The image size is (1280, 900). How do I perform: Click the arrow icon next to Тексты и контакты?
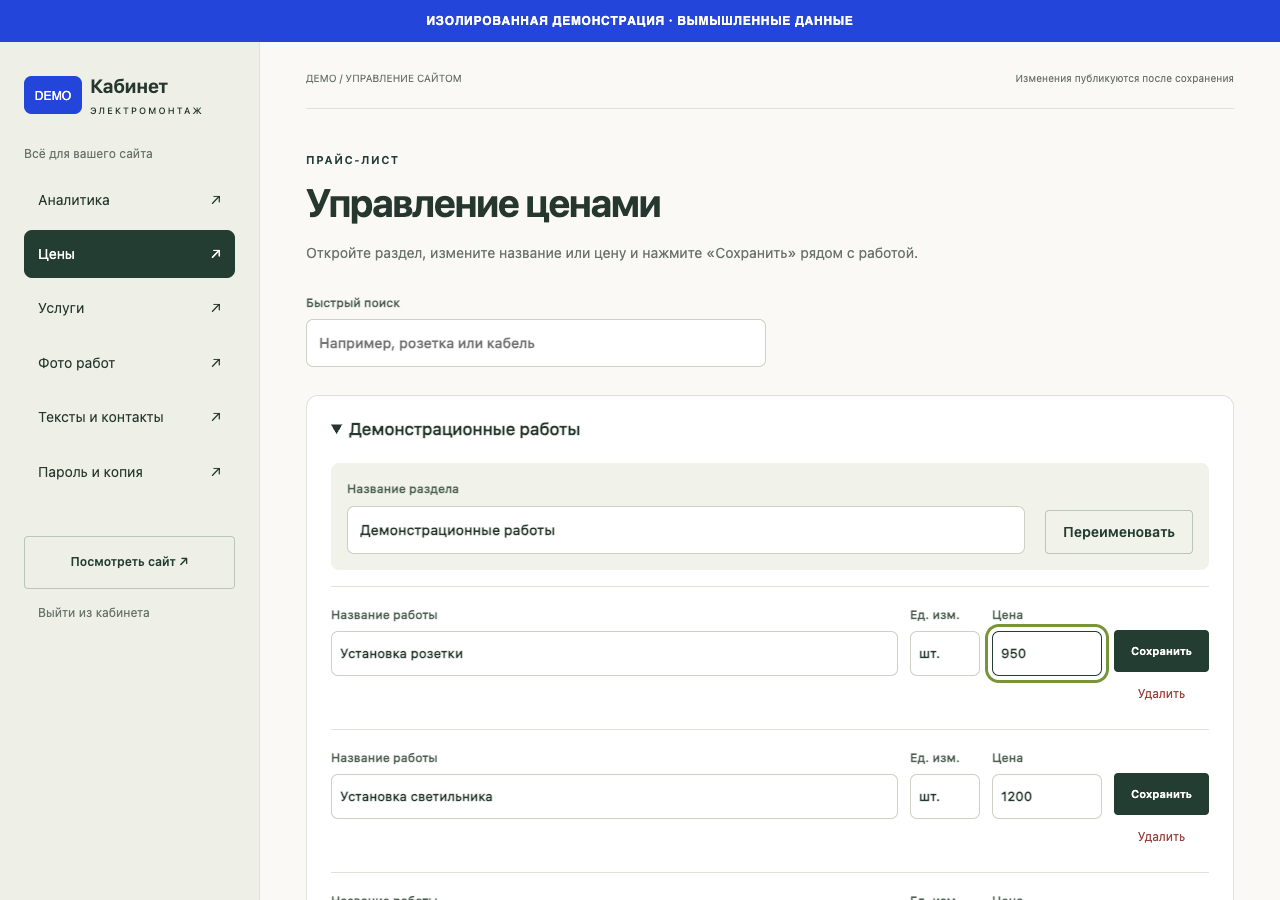(x=216, y=417)
